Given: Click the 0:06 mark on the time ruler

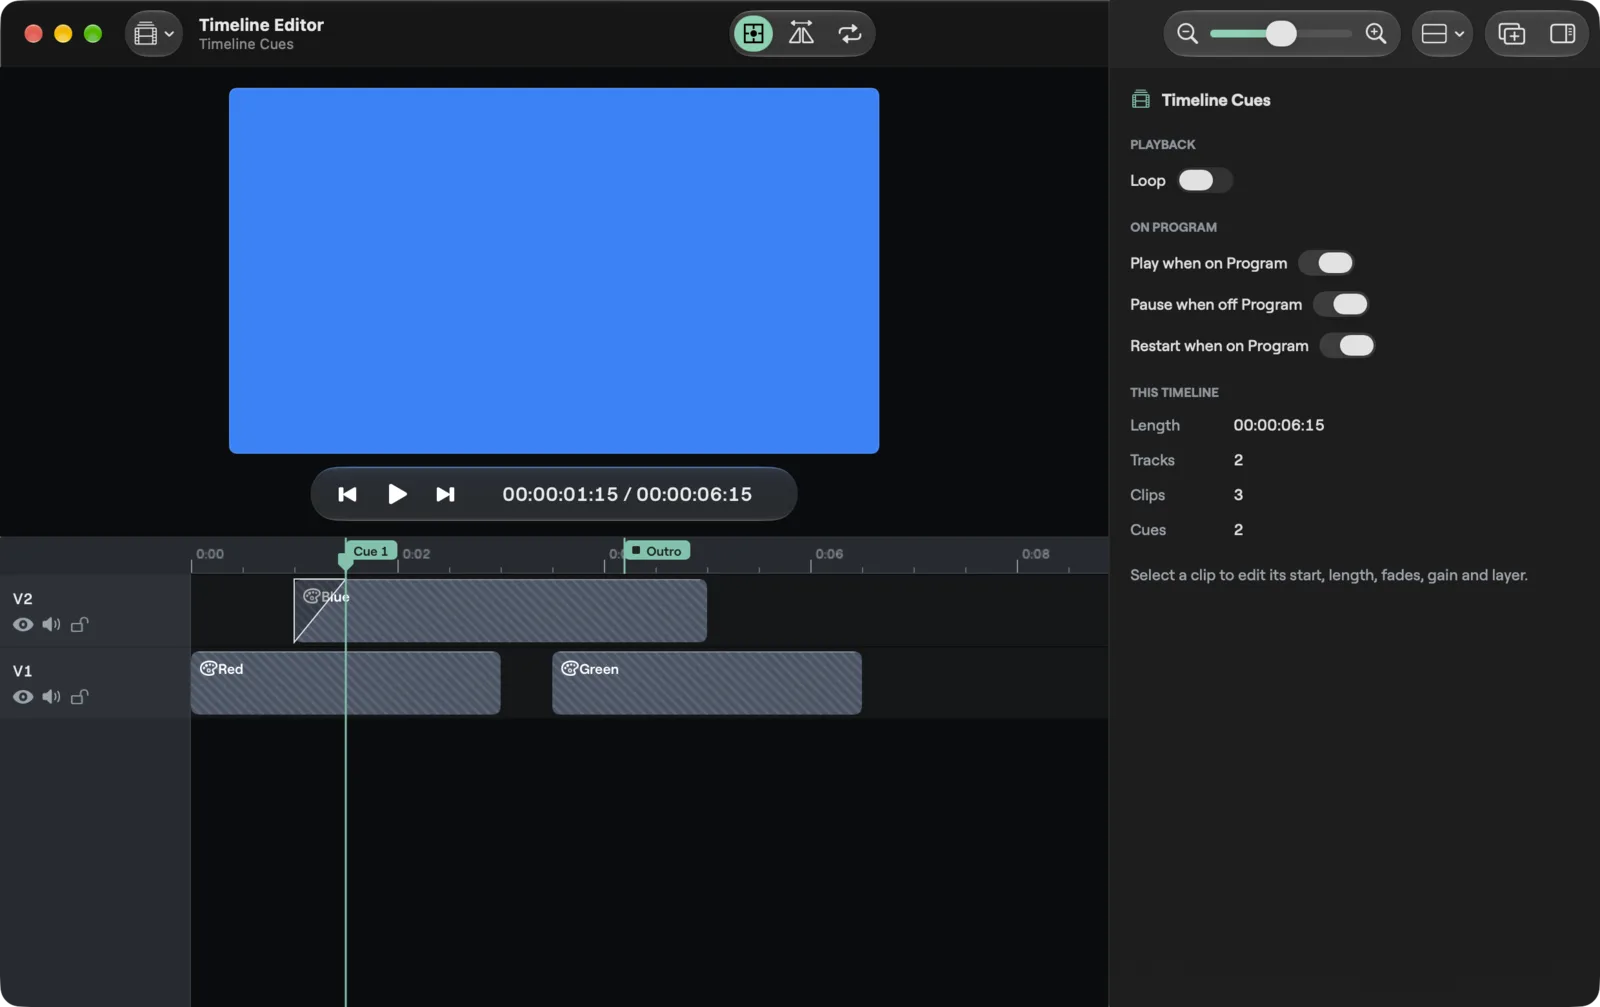Looking at the screenshot, I should click(x=829, y=554).
